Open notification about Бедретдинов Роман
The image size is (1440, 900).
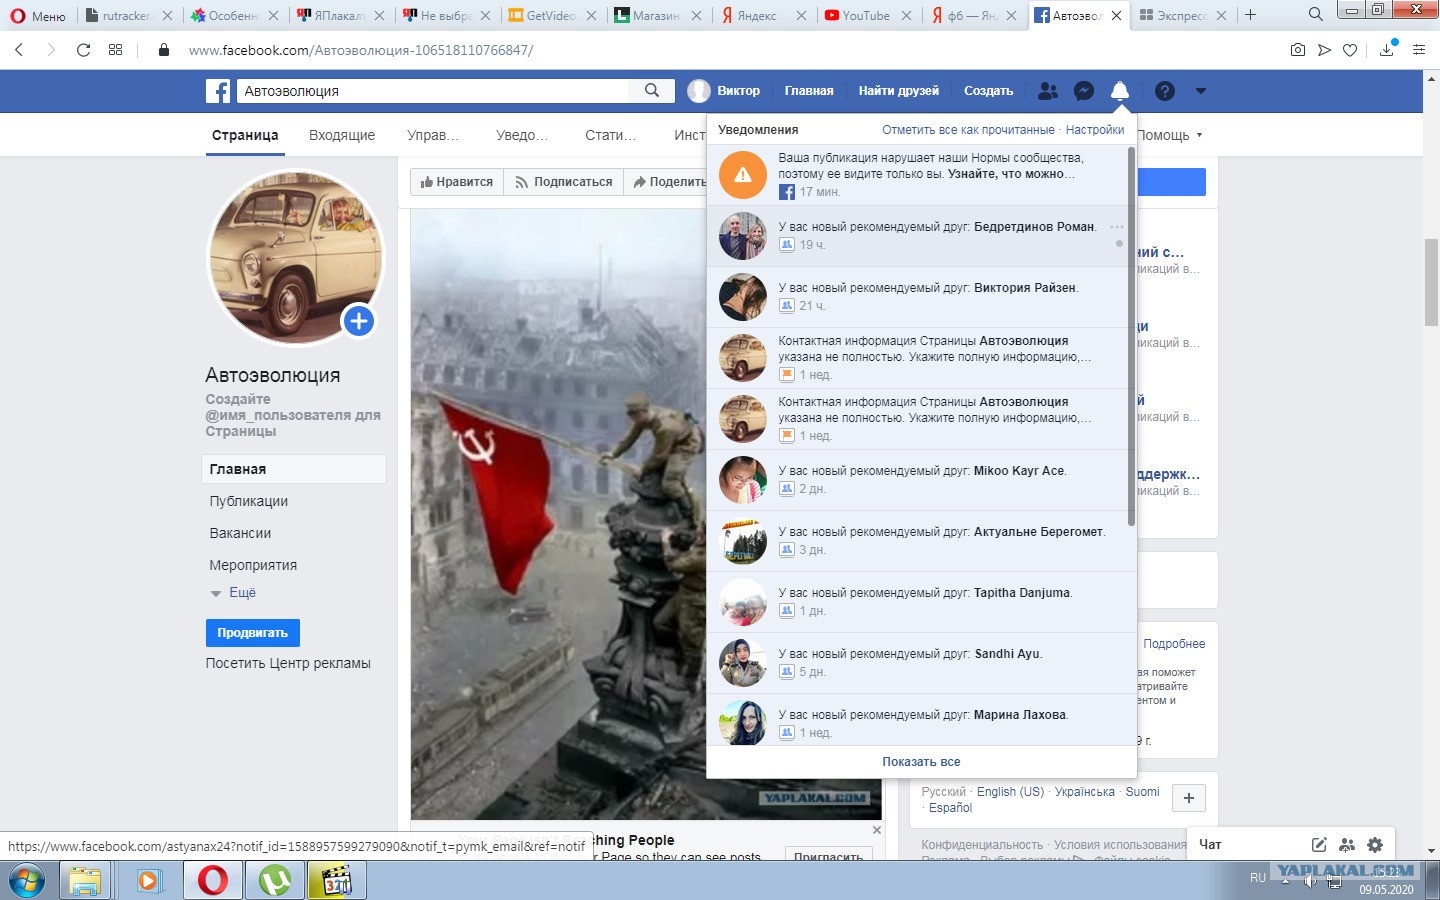917,236
